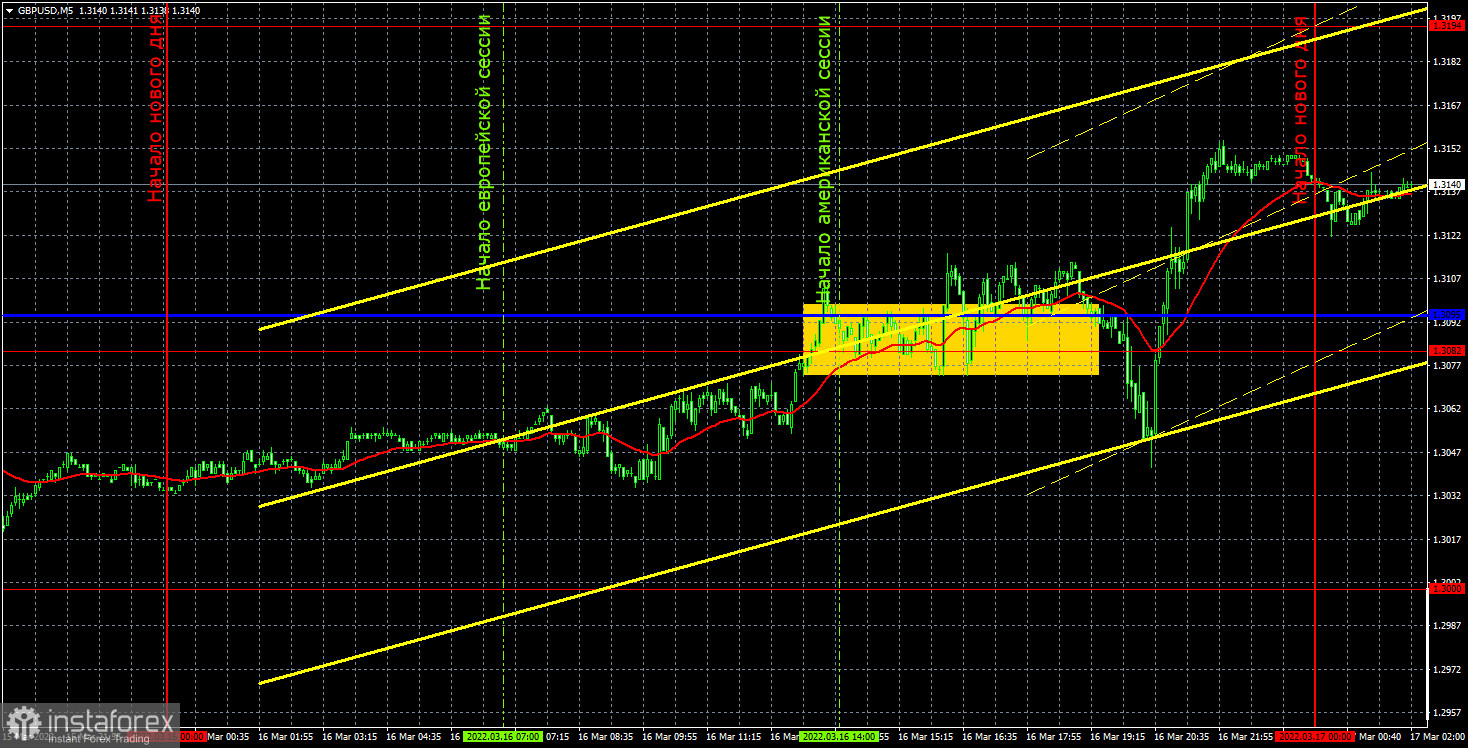Click the green time marker 2022.03.16 14:00
Viewport: 1468px width, 748px height.
pyautogui.click(x=839, y=736)
